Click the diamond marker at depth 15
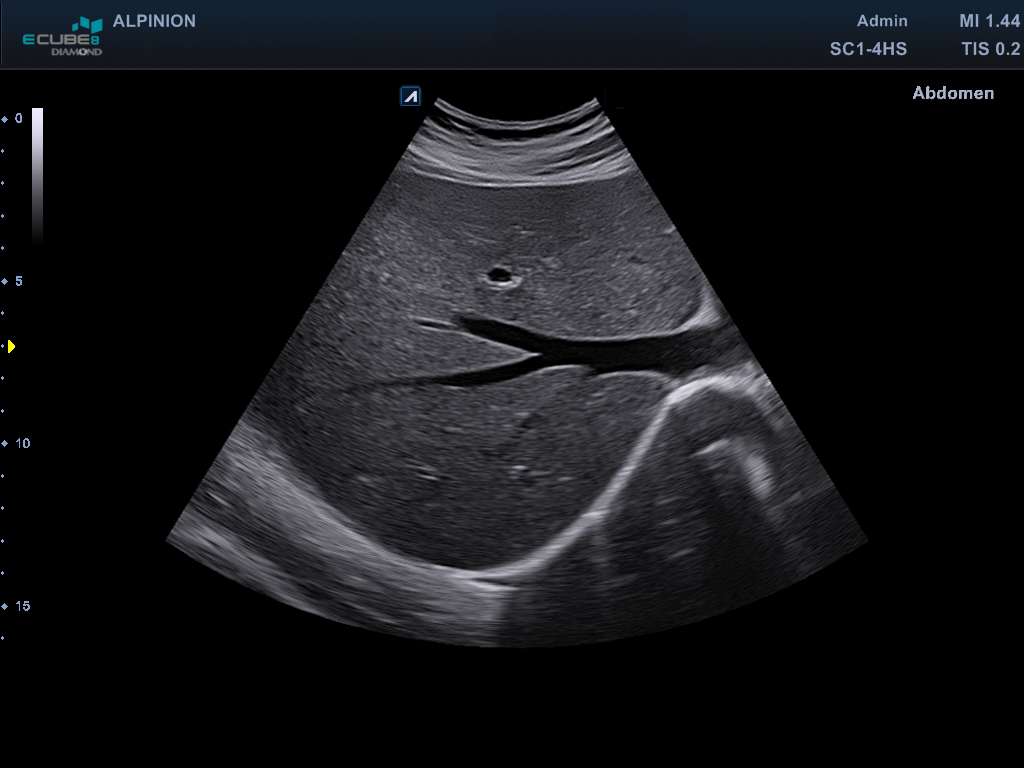The image size is (1024, 768). pyautogui.click(x=4, y=606)
